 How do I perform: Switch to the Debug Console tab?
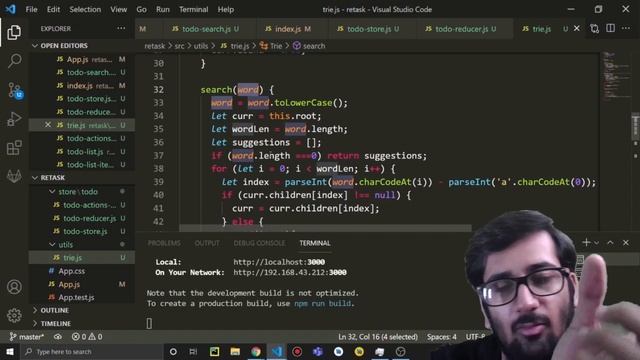click(x=259, y=243)
